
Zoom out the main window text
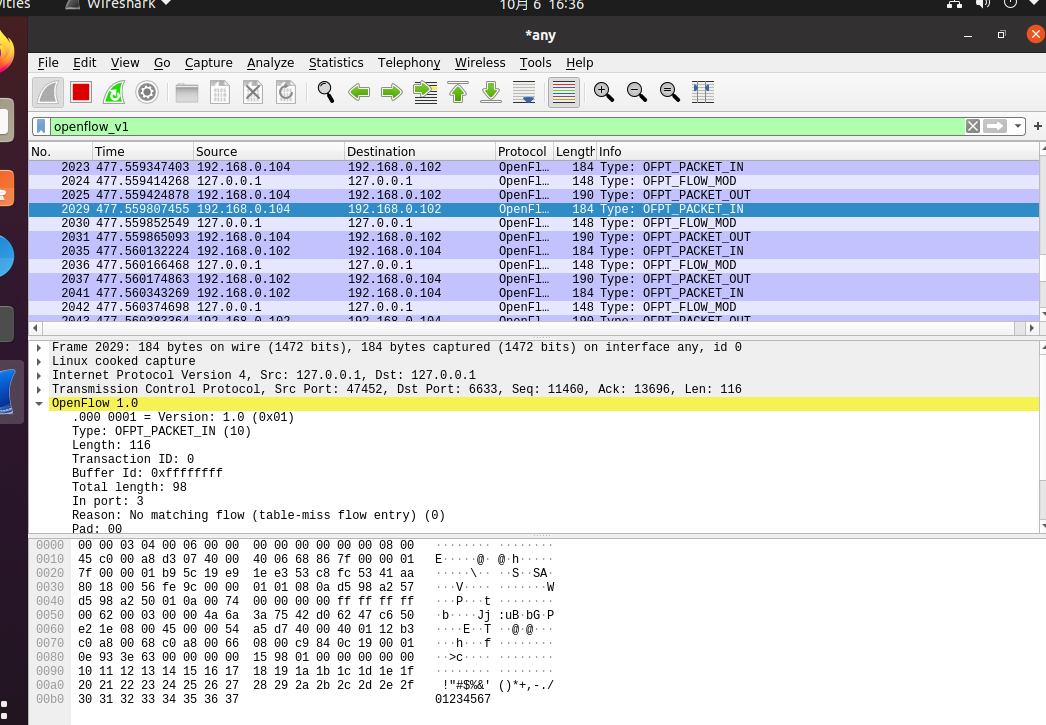click(x=636, y=92)
